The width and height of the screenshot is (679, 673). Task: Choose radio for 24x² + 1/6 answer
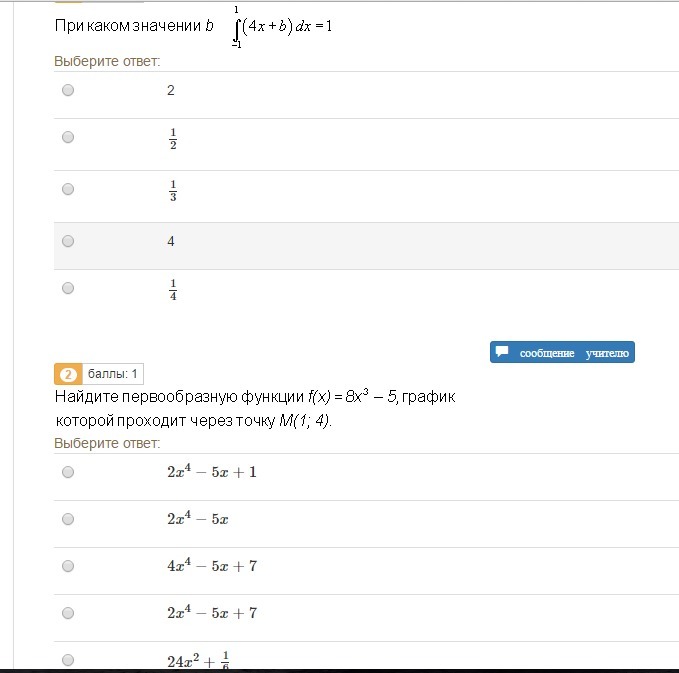pyautogui.click(x=68, y=660)
